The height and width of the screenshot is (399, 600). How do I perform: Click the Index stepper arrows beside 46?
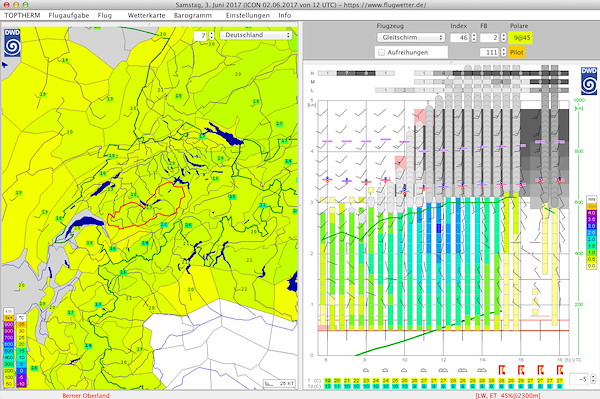[x=474, y=37]
